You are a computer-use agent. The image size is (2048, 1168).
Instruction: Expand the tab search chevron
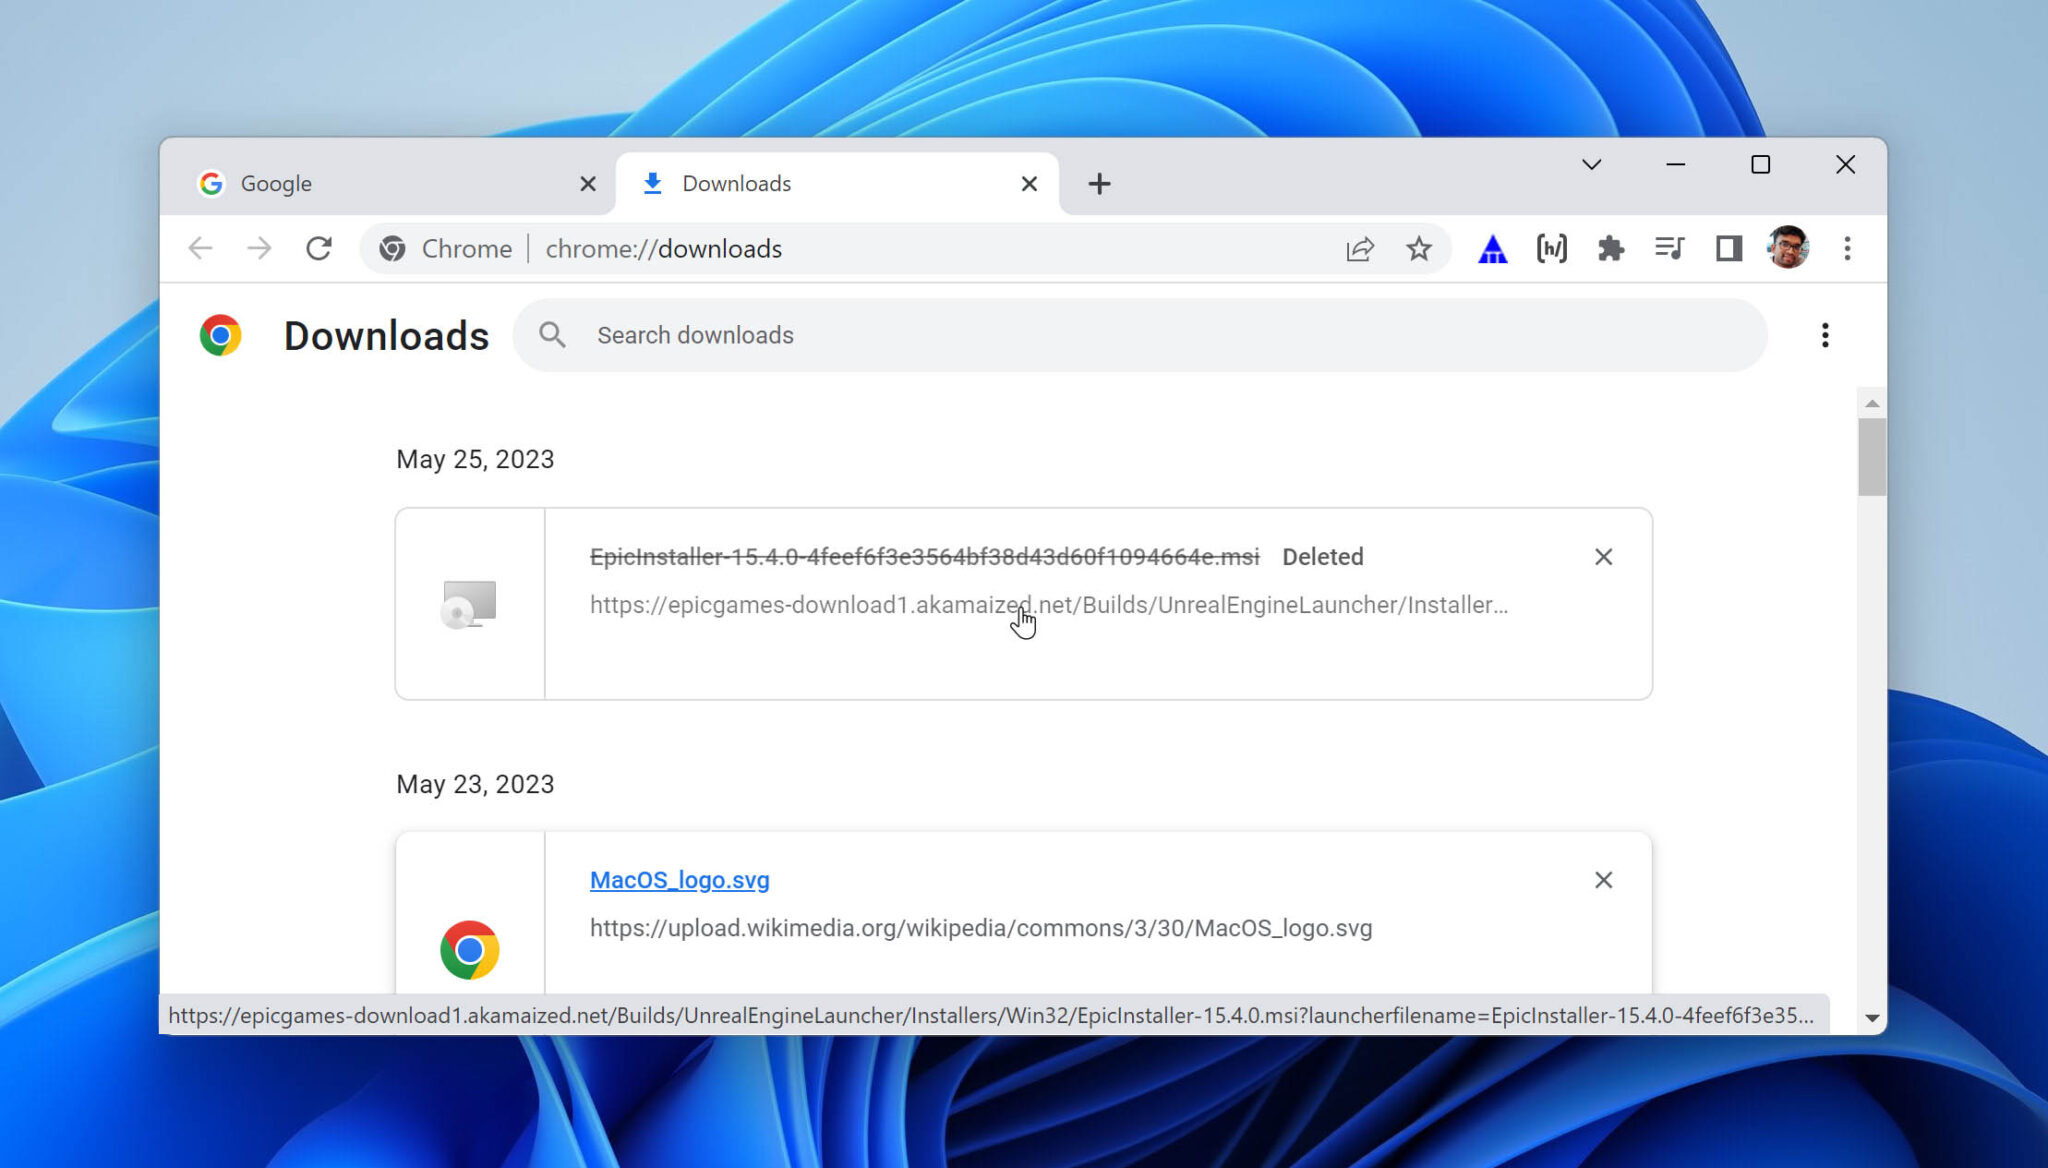(x=1592, y=164)
